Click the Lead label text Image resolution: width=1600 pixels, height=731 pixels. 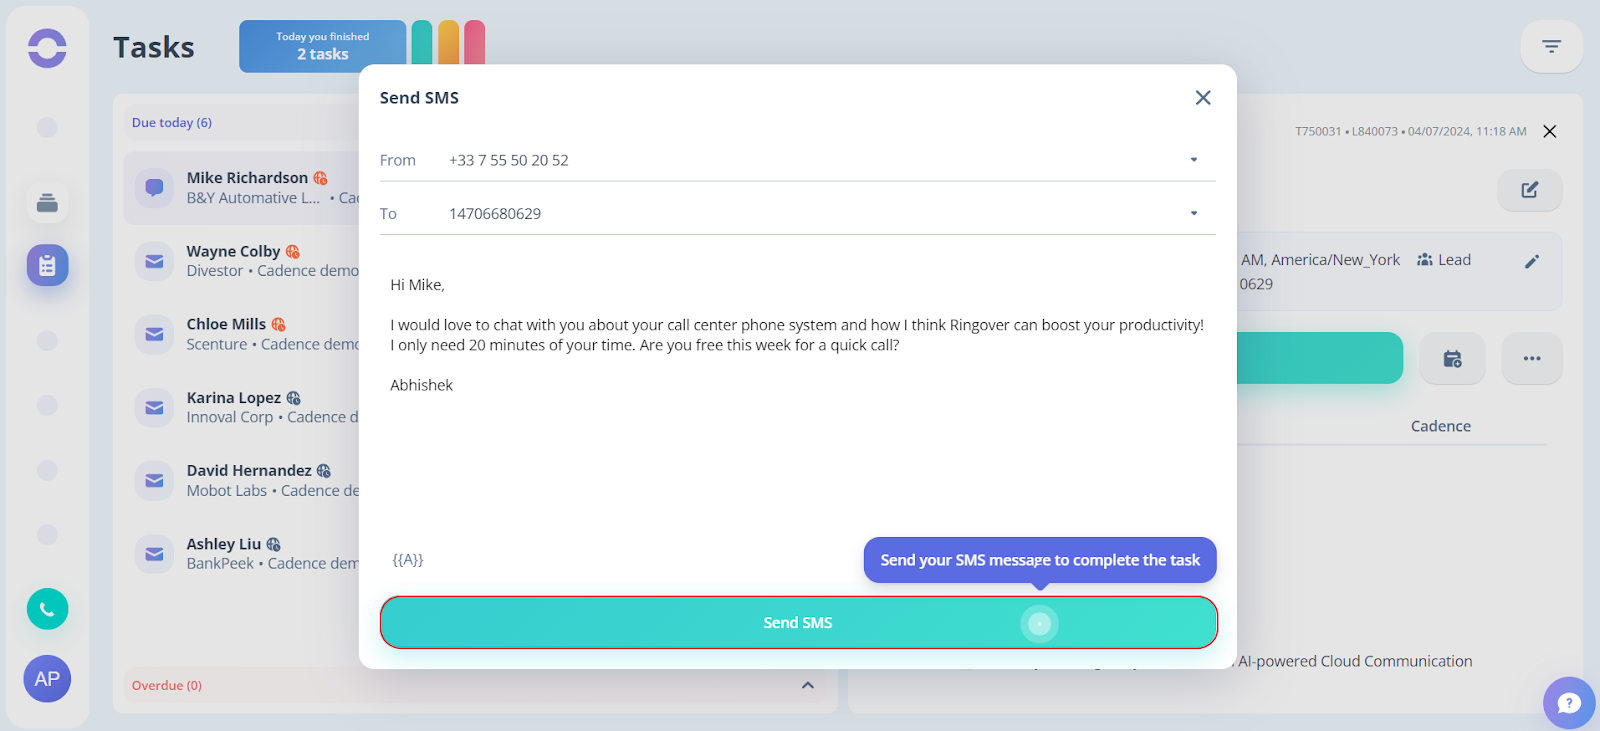click(1454, 260)
